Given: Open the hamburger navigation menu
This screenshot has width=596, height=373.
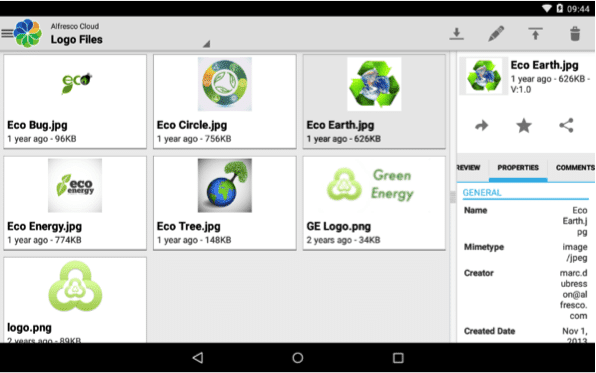Looking at the screenshot, I should tap(6, 33).
